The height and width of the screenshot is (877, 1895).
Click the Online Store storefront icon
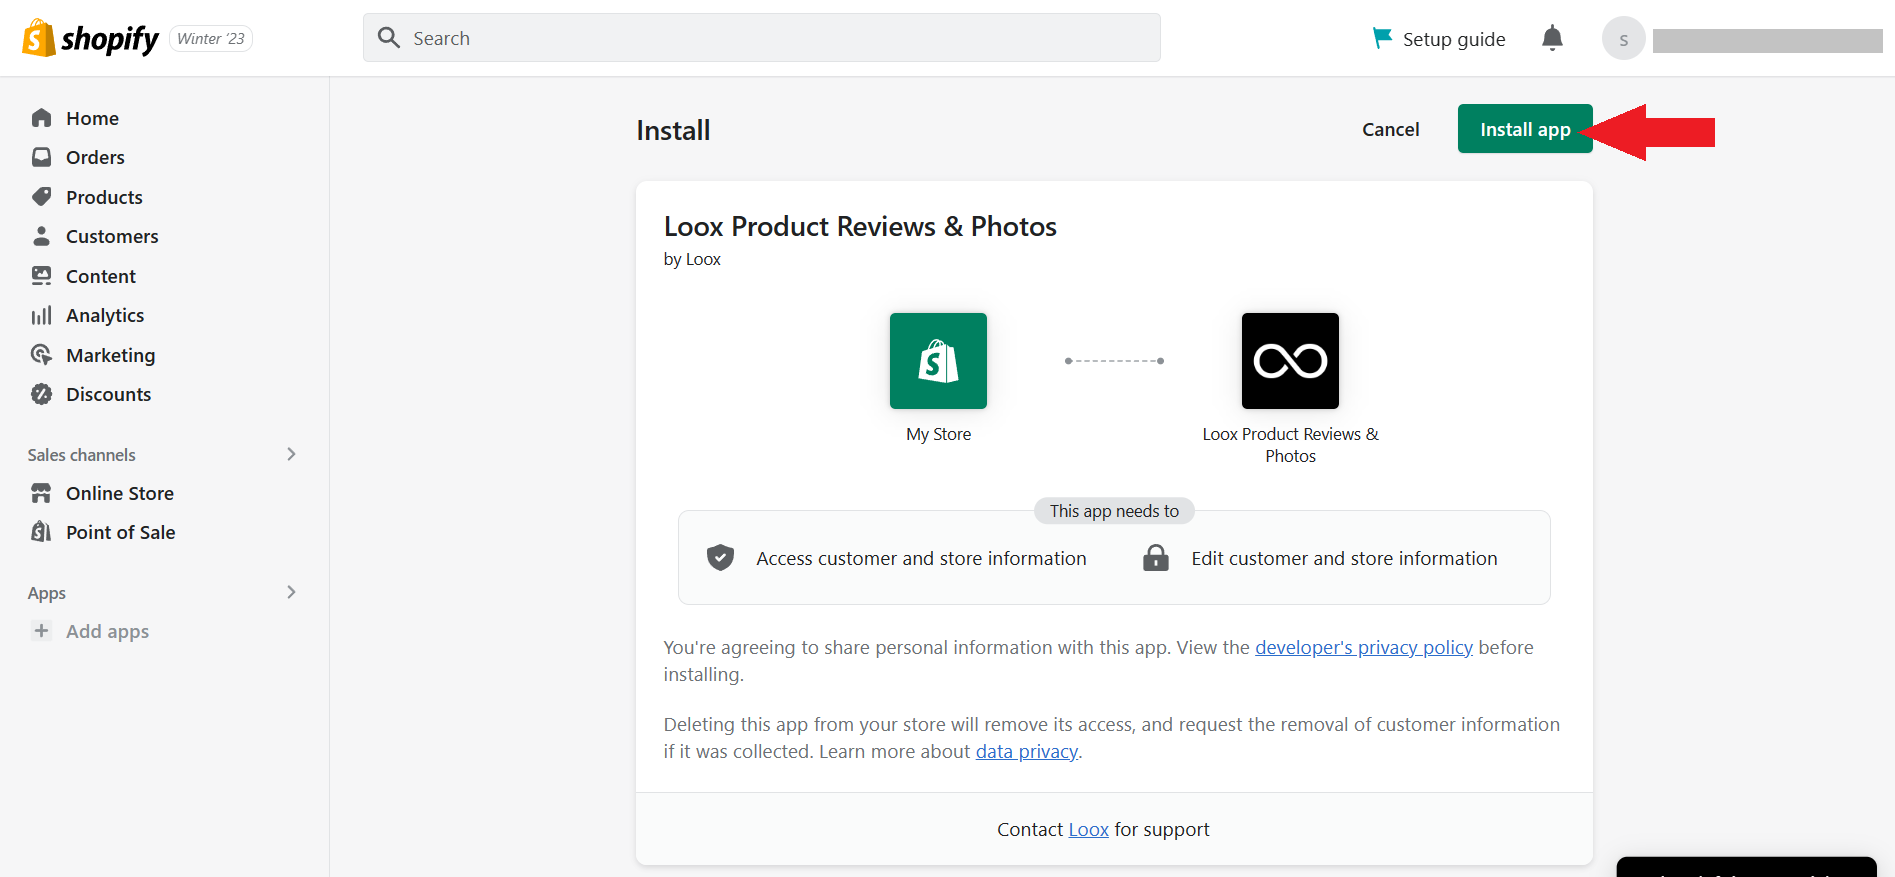(x=41, y=493)
